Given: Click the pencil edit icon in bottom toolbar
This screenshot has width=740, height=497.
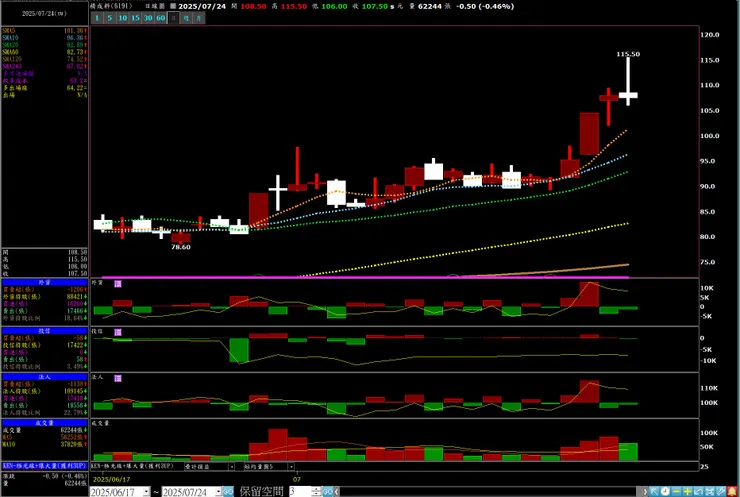Looking at the screenshot, I should [721, 491].
